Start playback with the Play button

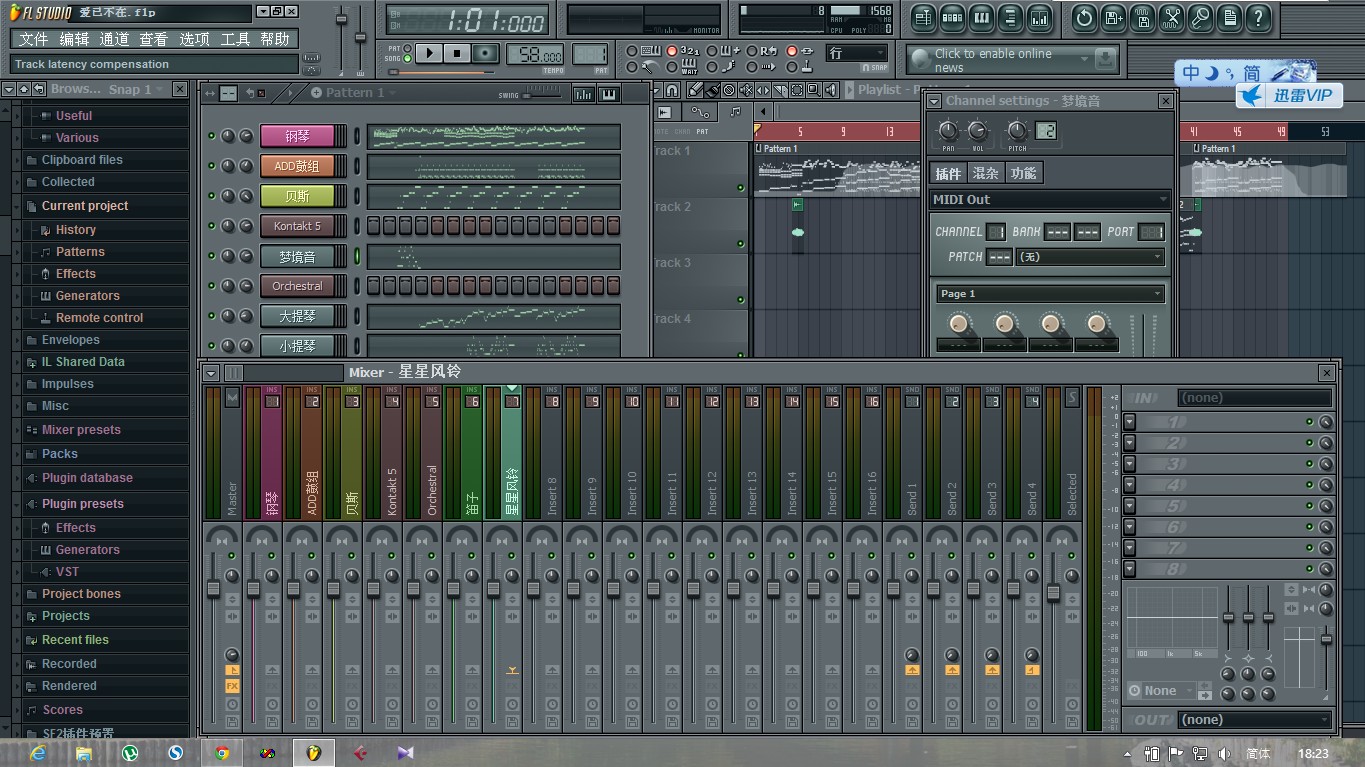tap(429, 53)
